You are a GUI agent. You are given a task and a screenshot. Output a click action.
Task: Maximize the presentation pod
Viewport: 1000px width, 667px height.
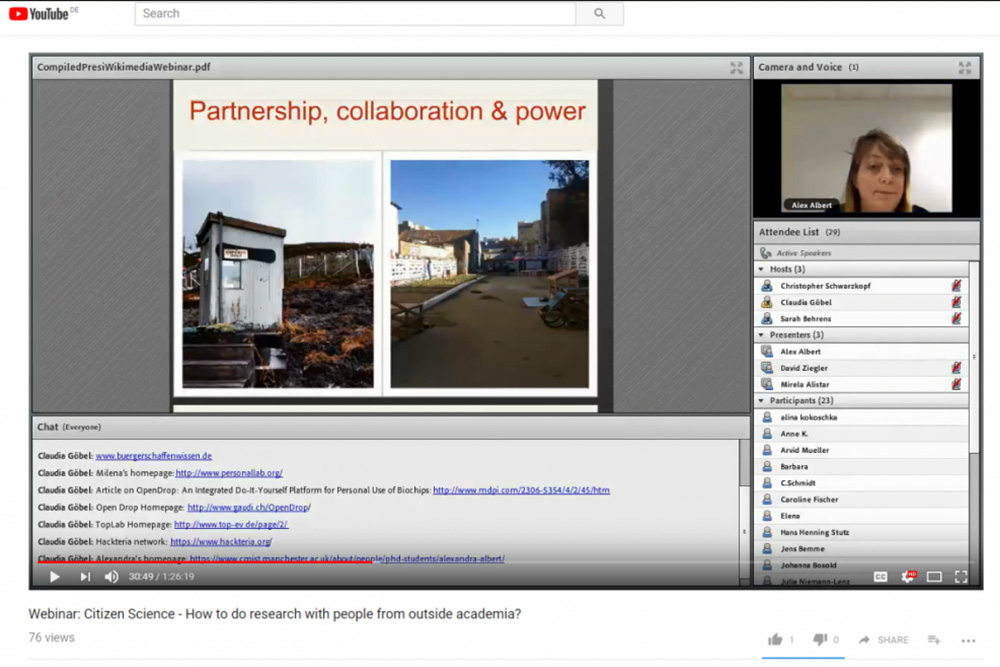[737, 68]
